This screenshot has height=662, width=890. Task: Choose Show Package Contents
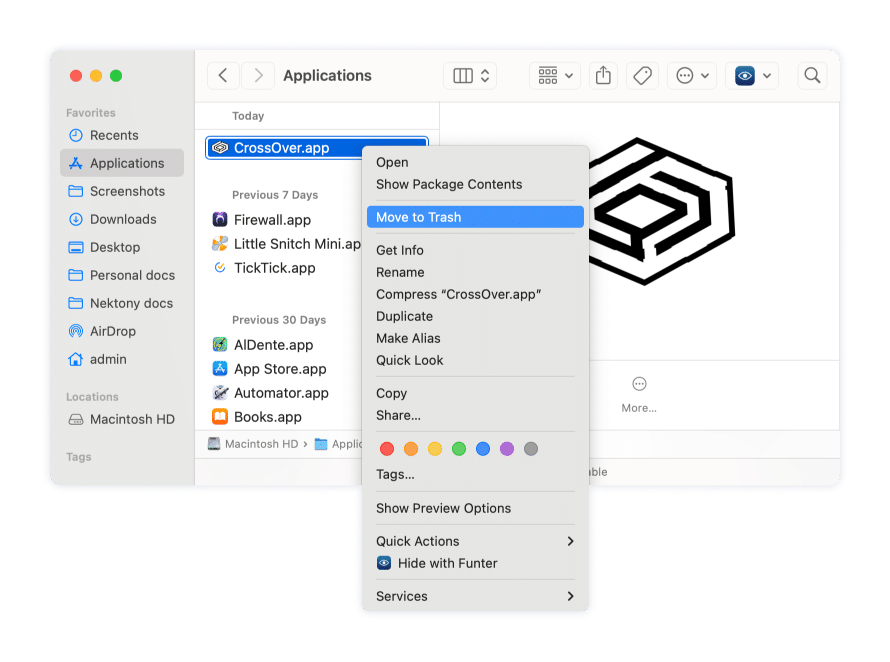pos(475,185)
